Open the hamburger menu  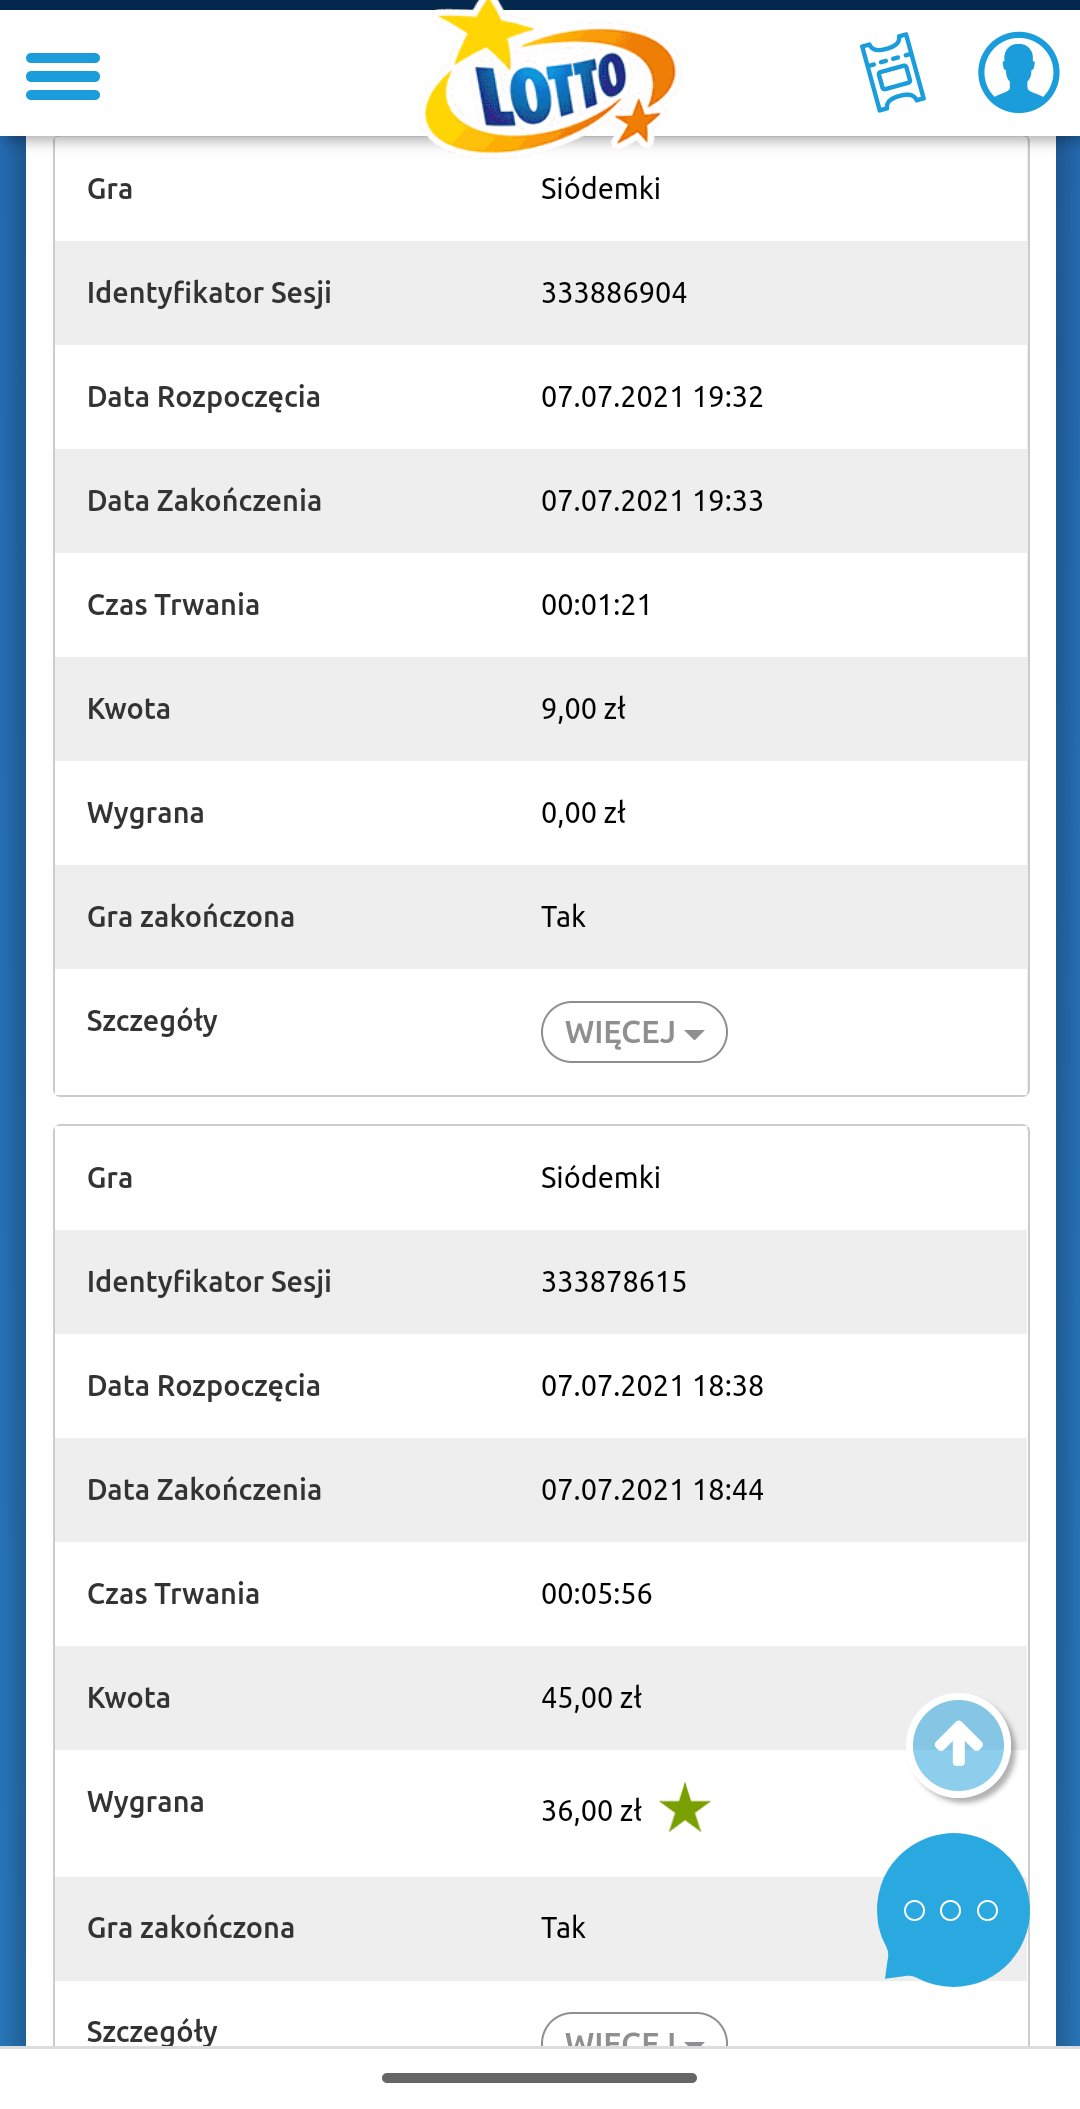pyautogui.click(x=63, y=76)
